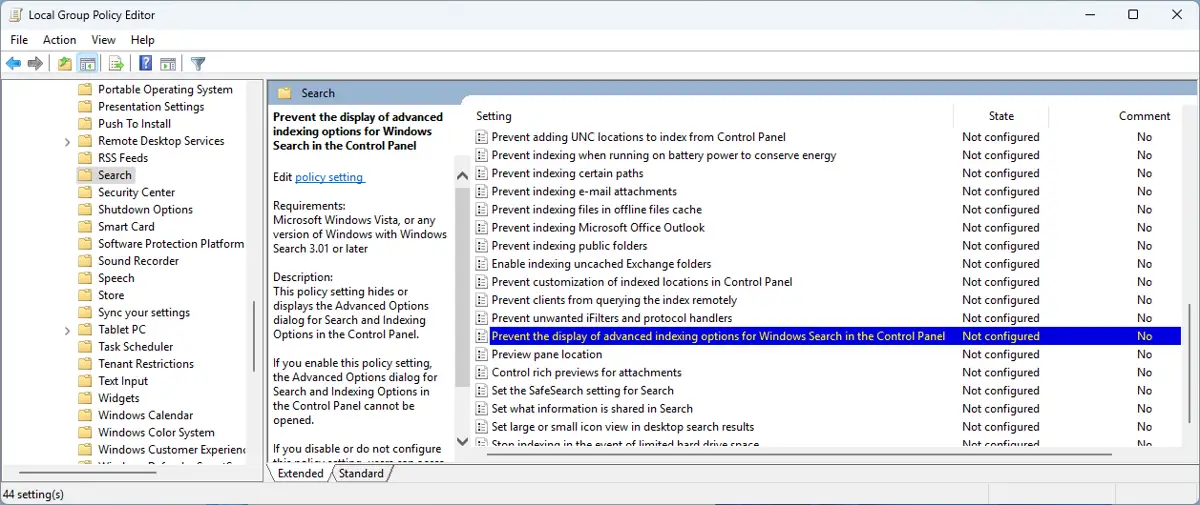Expand the Remote Desktop Services node
The height and width of the screenshot is (505, 1200).
pos(68,141)
